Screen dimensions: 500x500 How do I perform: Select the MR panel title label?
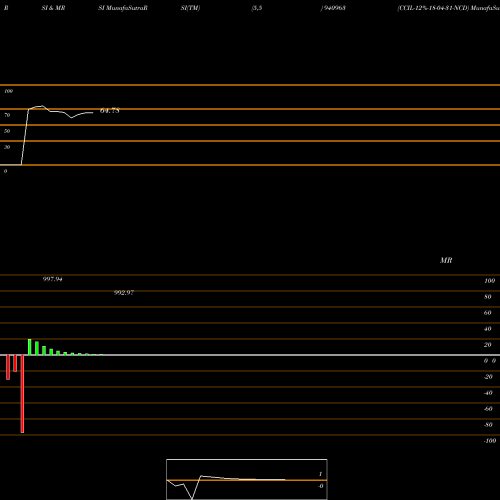pos(446,260)
